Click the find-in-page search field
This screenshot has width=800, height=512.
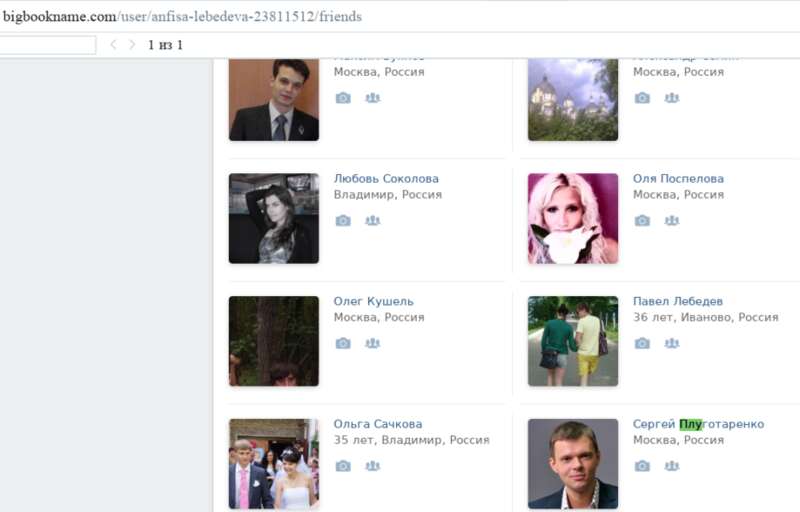pyautogui.click(x=48, y=45)
